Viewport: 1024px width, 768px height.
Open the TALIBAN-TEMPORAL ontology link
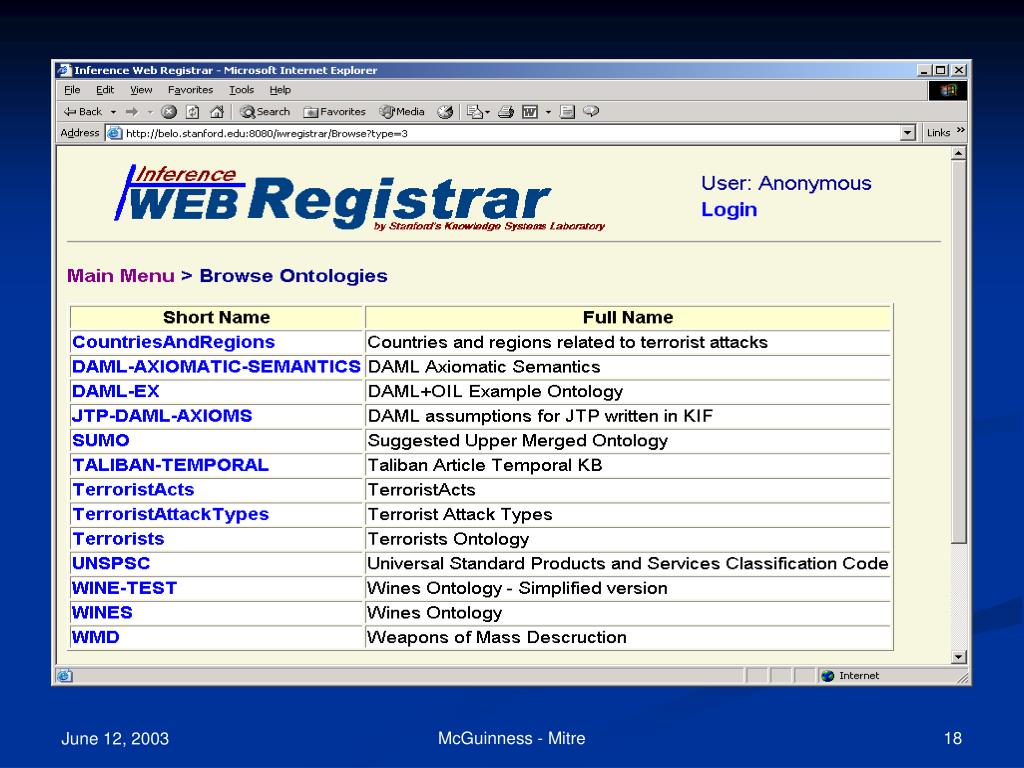point(170,465)
